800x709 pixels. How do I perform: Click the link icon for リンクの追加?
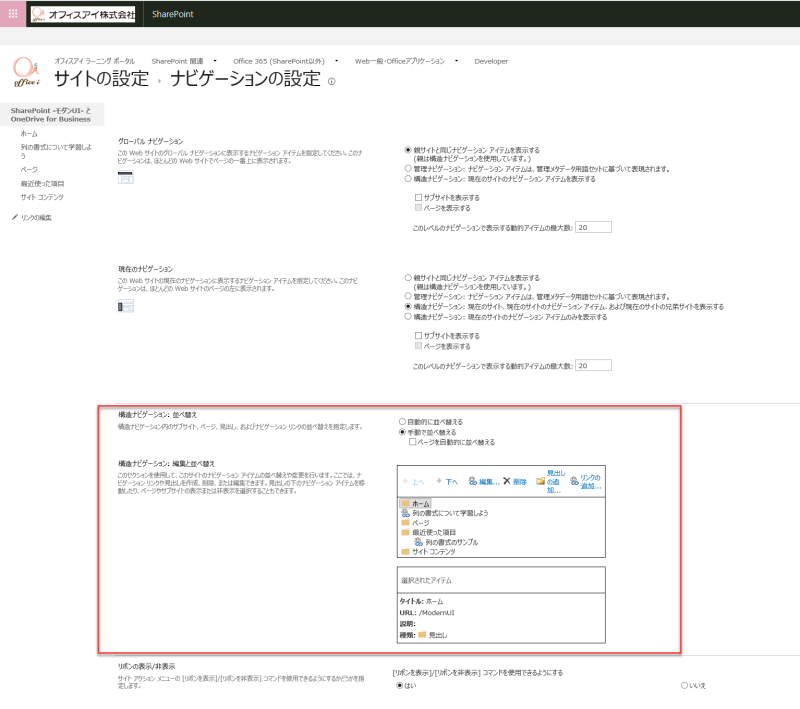574,480
